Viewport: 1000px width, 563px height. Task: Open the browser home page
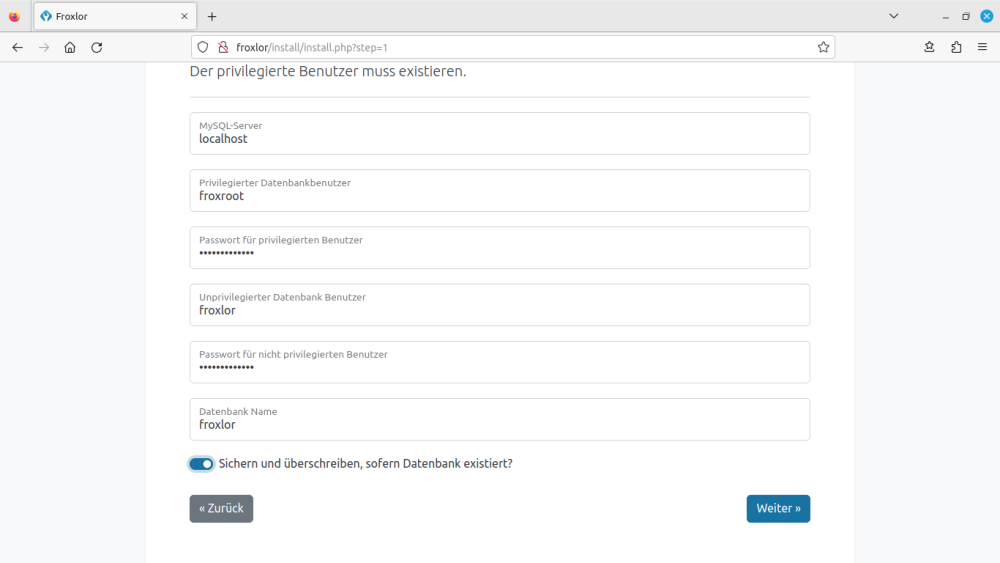coord(70,47)
